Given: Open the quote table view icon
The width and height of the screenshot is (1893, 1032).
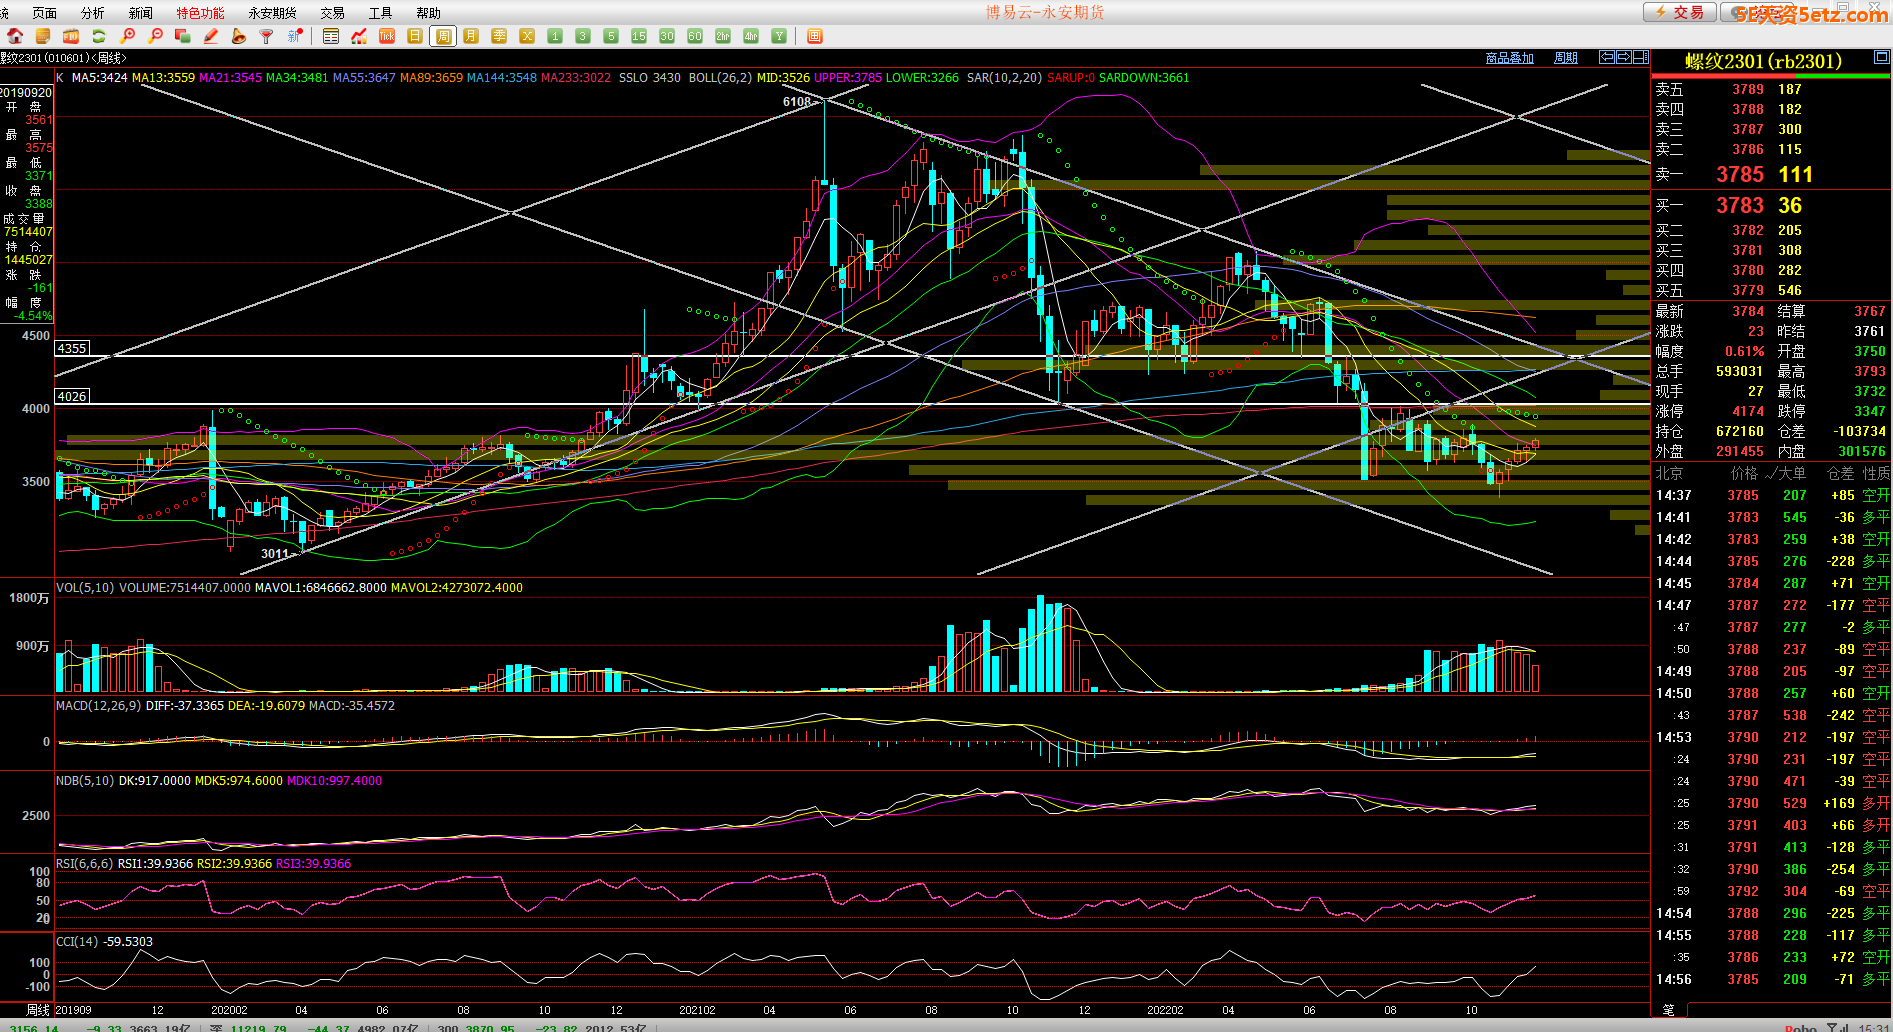Looking at the screenshot, I should (331, 36).
